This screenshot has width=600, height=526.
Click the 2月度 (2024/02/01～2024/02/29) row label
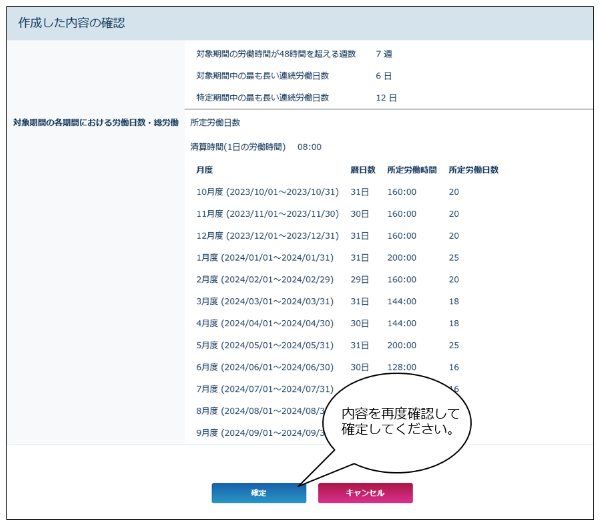point(263,280)
